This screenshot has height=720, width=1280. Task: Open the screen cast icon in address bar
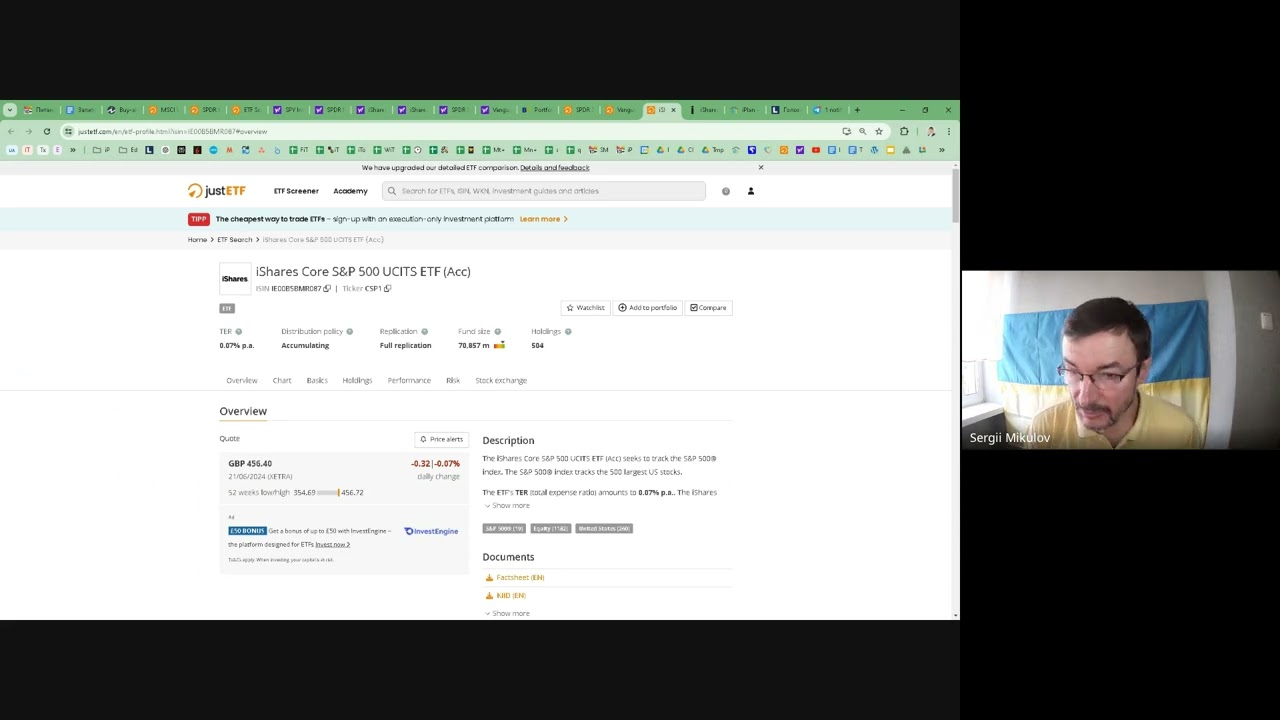pyautogui.click(x=846, y=132)
